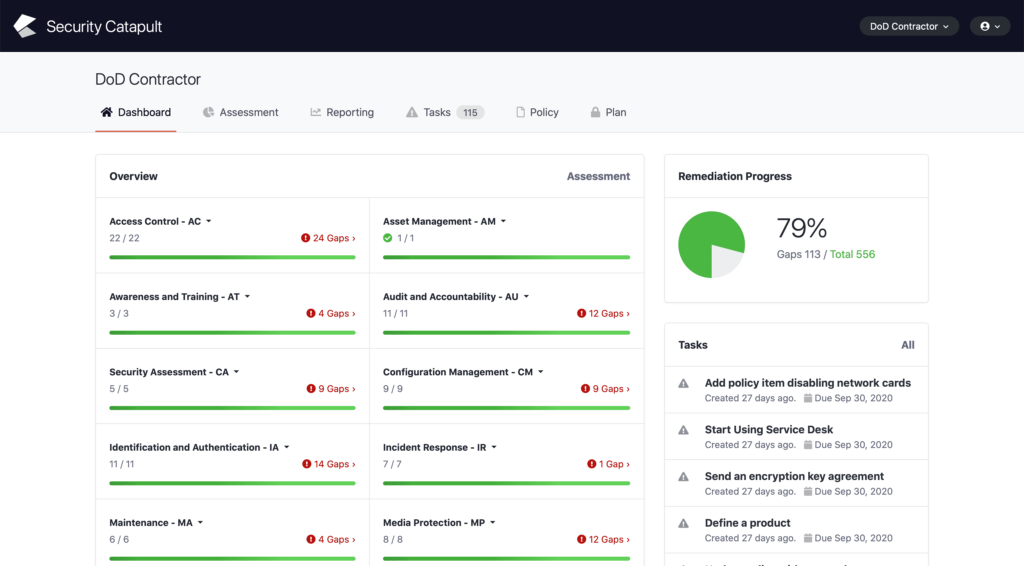View 9 Gaps for Configuration Management
The height and width of the screenshot is (566, 1024).
[x=605, y=389]
